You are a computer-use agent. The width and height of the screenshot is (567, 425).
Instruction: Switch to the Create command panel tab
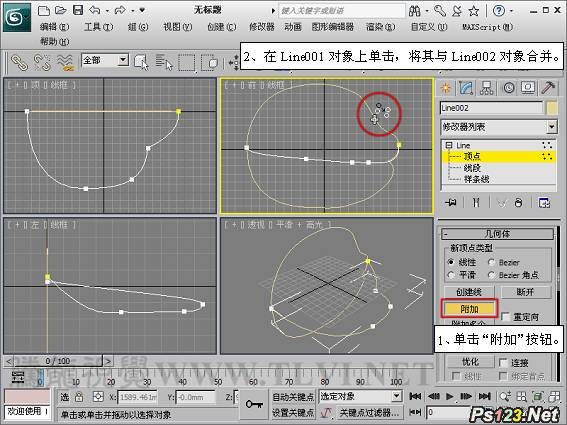(446, 88)
